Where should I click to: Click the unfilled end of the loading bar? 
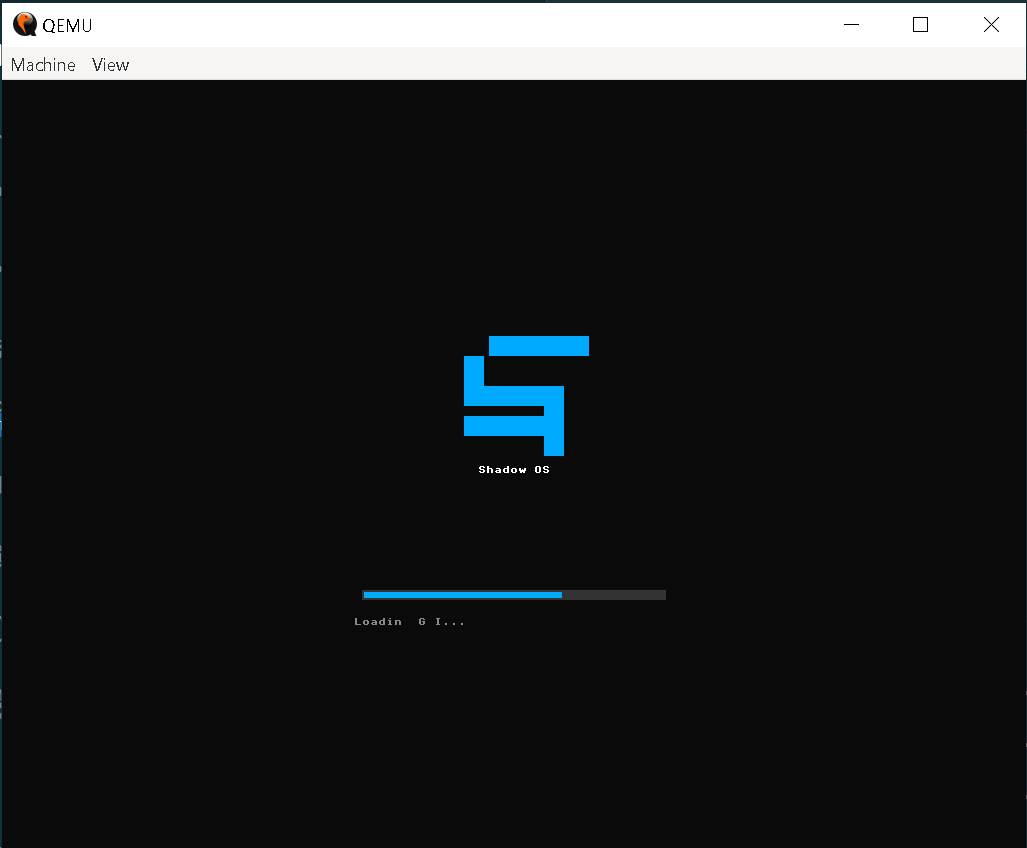click(x=615, y=594)
